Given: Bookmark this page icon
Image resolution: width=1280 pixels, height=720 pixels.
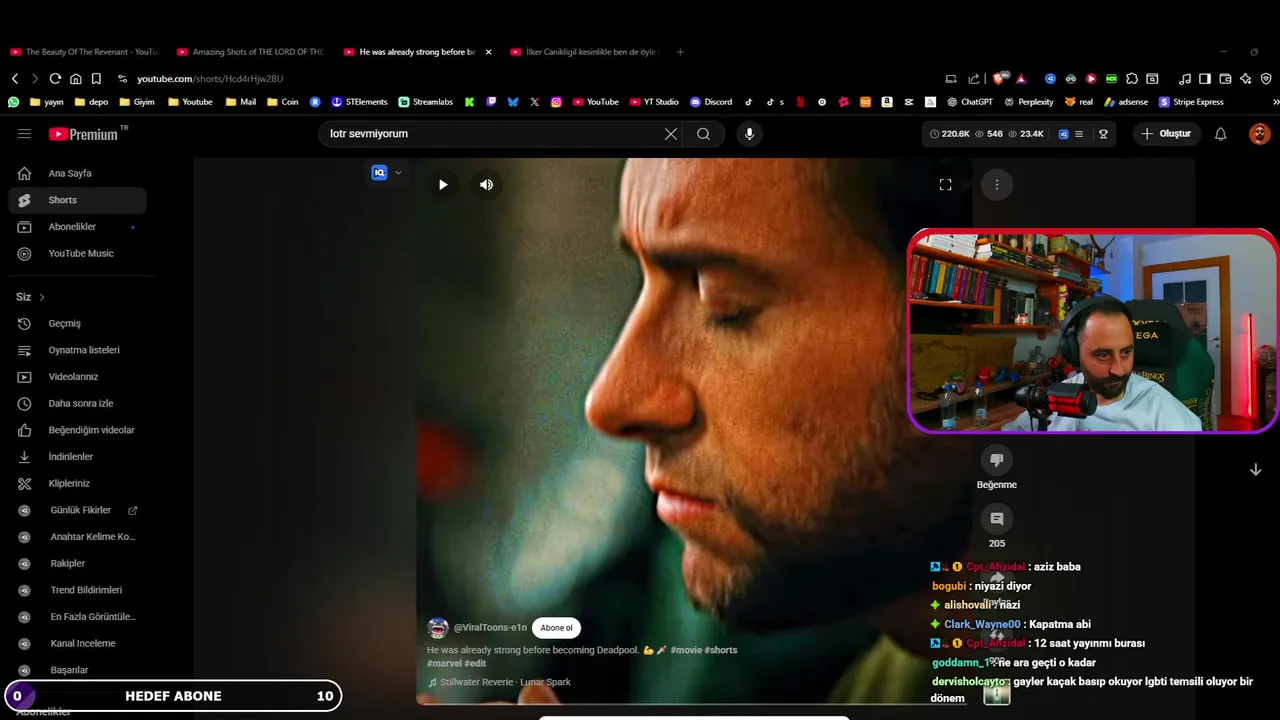Looking at the screenshot, I should click(x=96, y=79).
